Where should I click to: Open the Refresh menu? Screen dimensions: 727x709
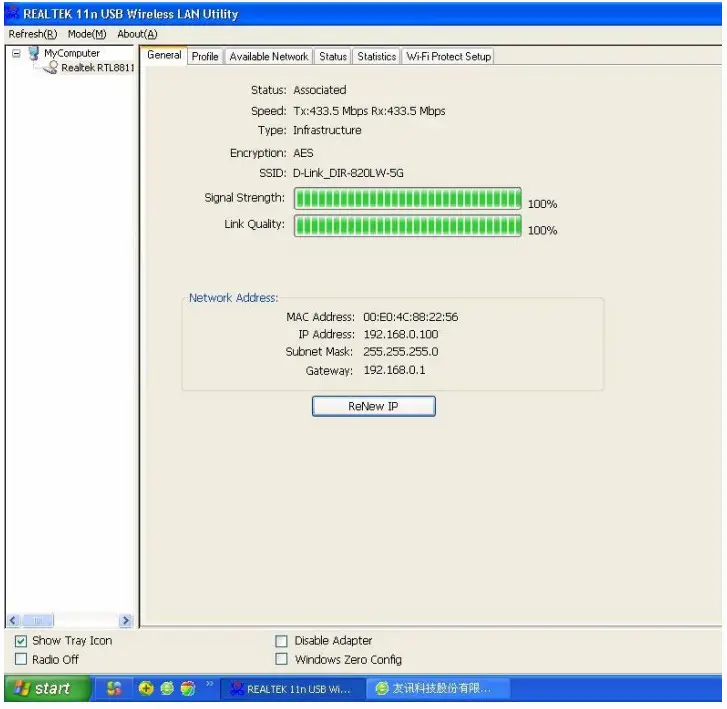tap(32, 34)
